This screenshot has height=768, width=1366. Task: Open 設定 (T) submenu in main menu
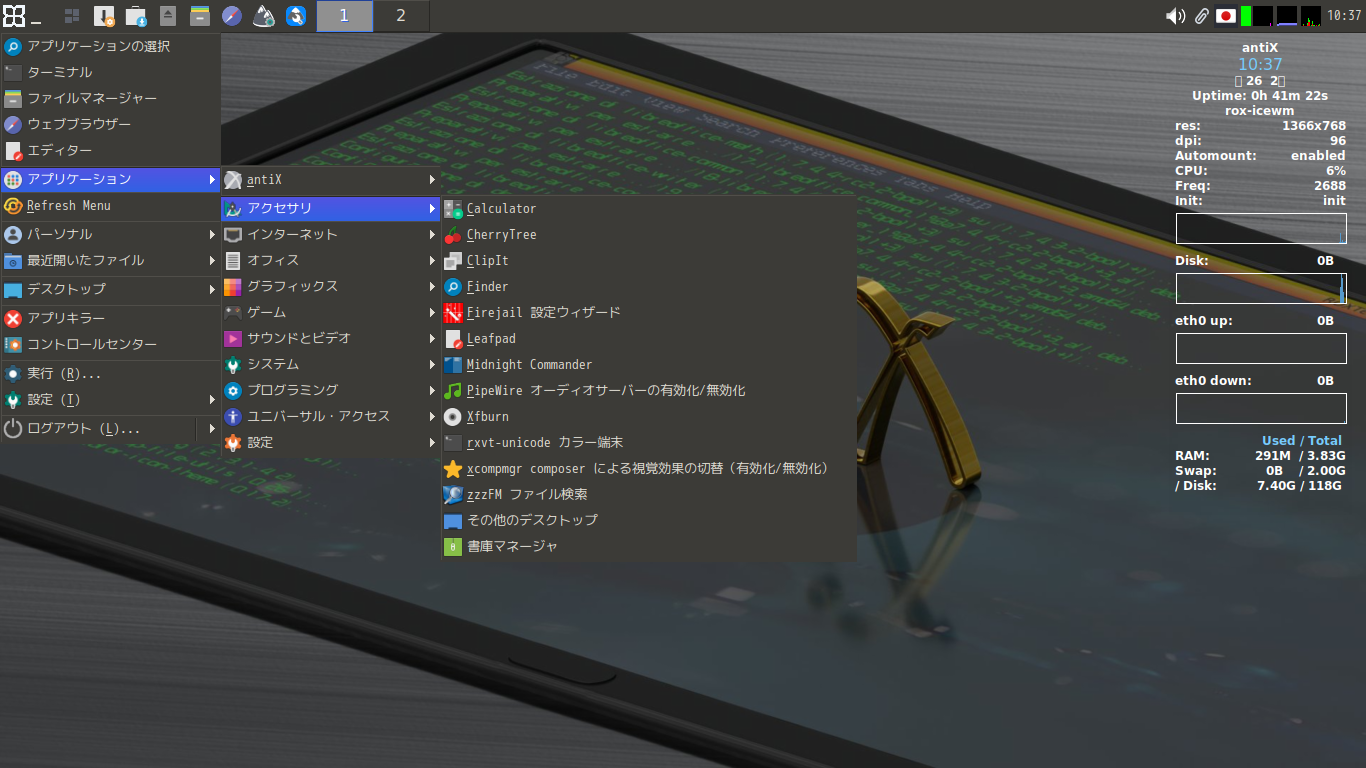pyautogui.click(x=110, y=400)
